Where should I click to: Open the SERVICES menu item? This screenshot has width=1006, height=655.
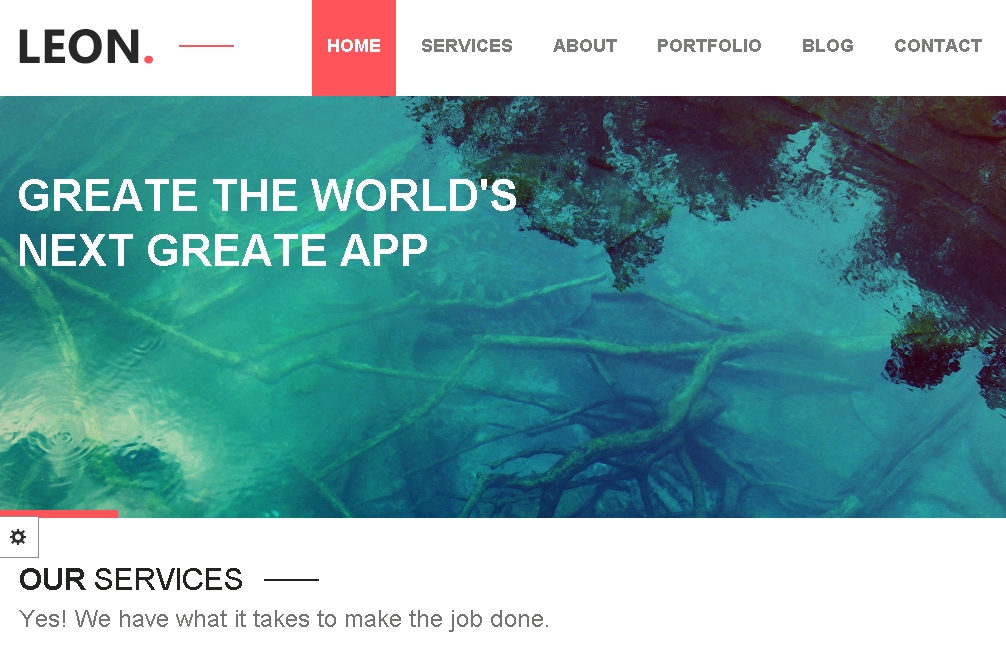[466, 46]
